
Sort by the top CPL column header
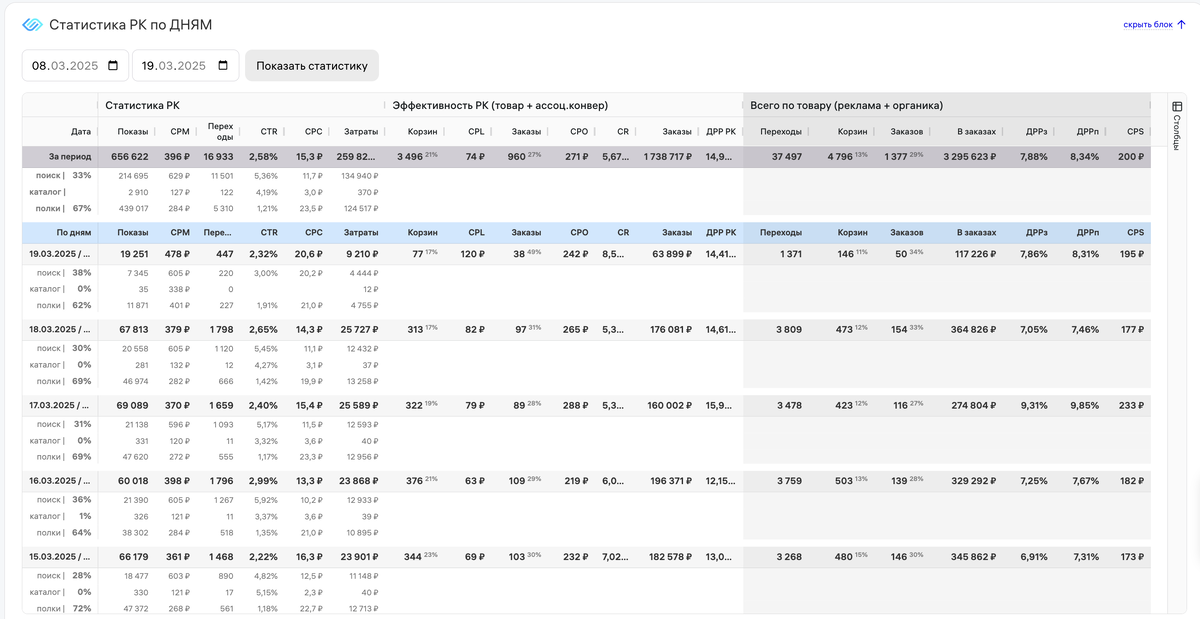coord(476,132)
